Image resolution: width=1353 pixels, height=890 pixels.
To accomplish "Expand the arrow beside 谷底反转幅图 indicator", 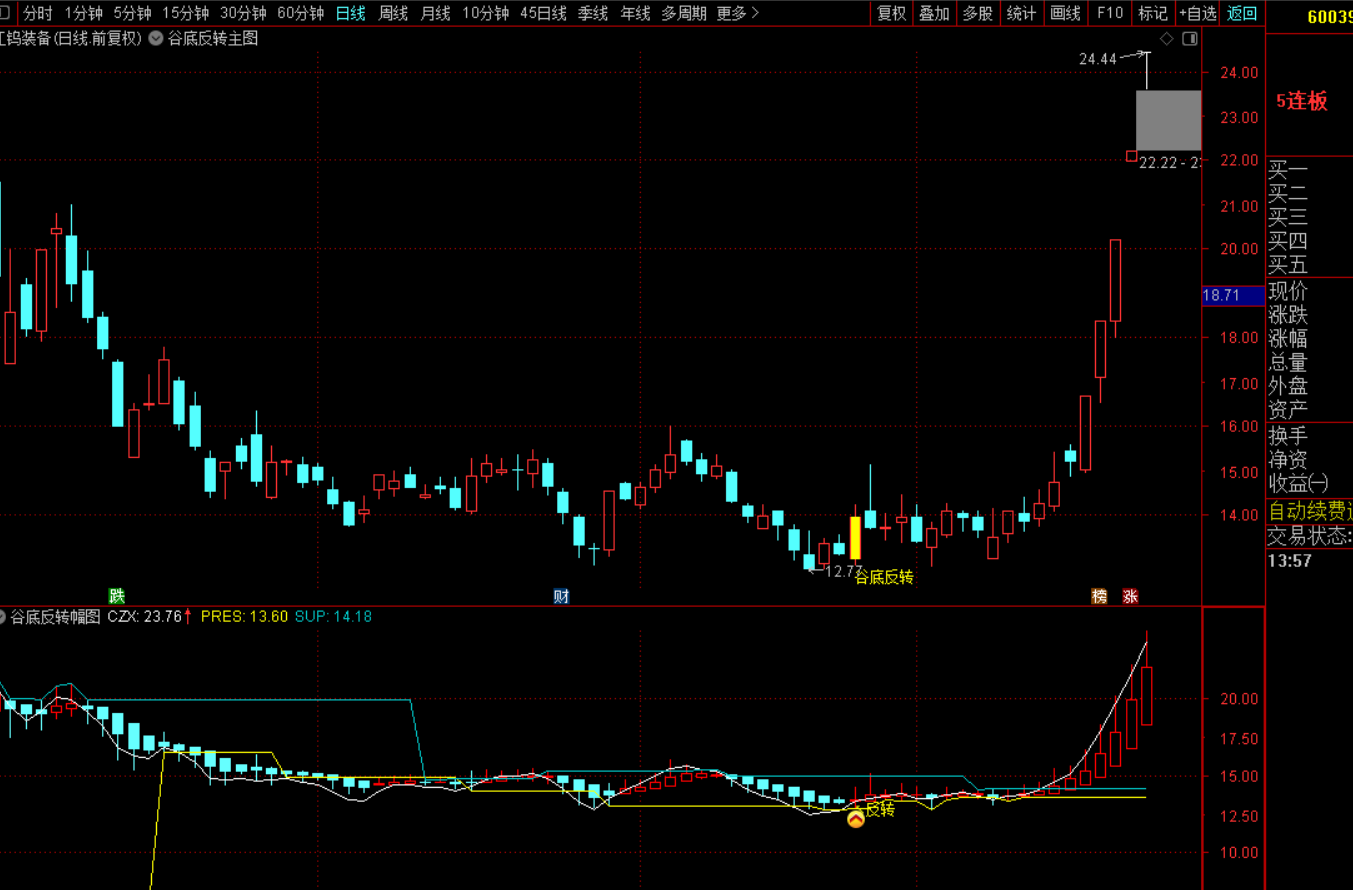I will [4, 616].
